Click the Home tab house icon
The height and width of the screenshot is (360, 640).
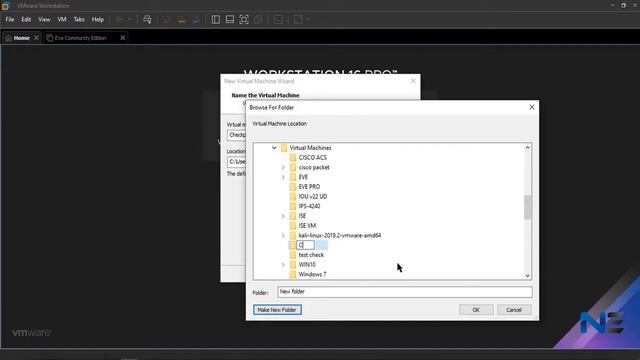9,38
